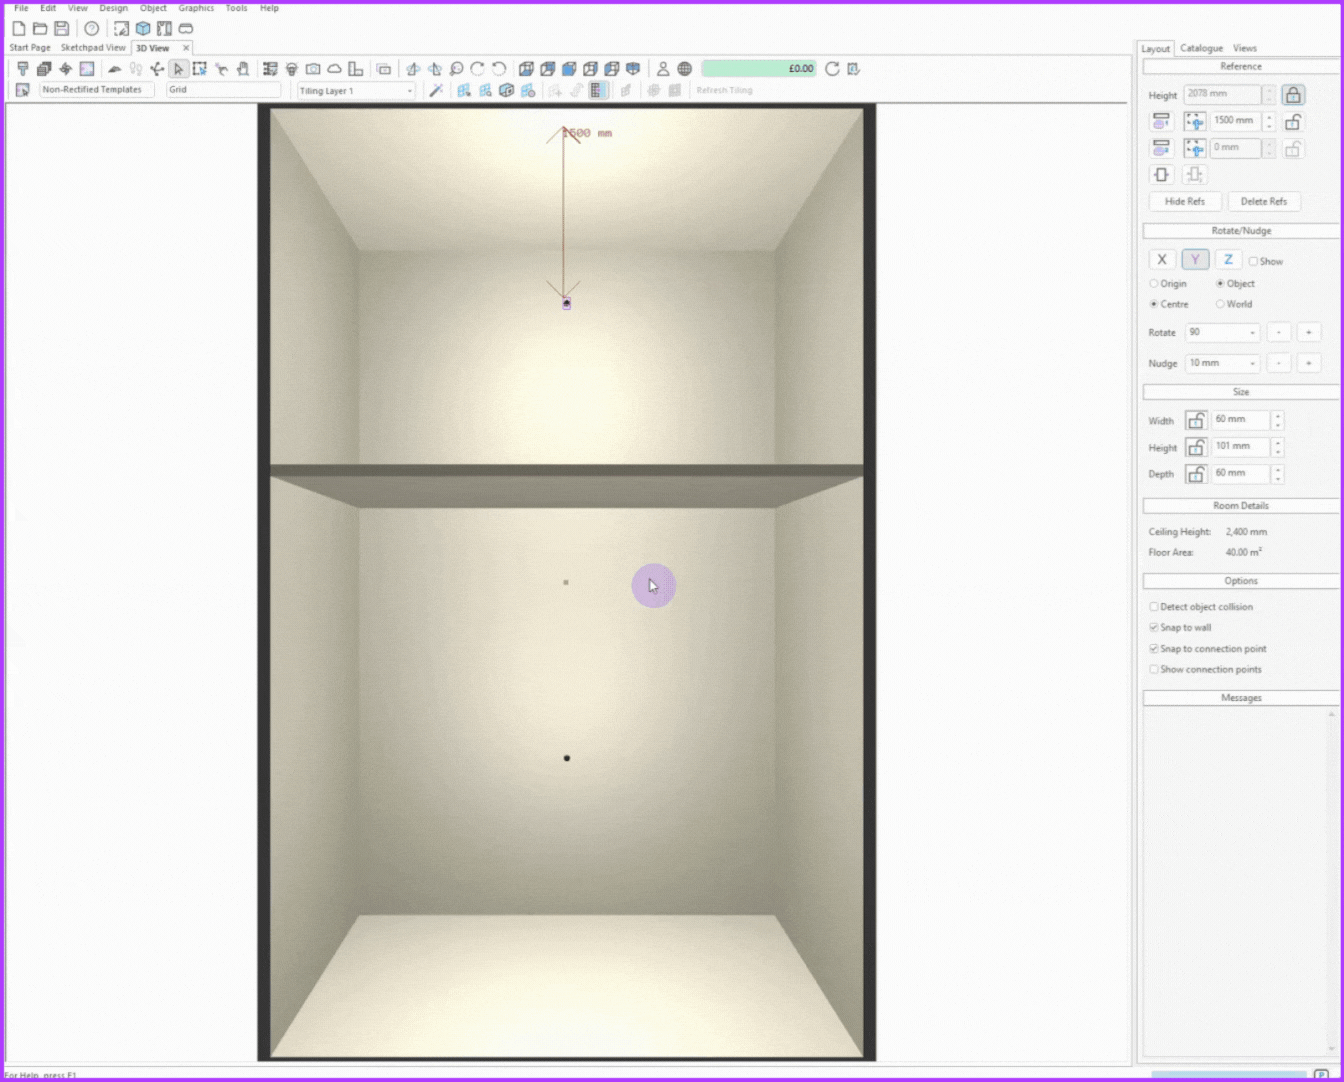Select the Centre radio button
Viewport: 1344px width, 1082px height.
click(1154, 304)
